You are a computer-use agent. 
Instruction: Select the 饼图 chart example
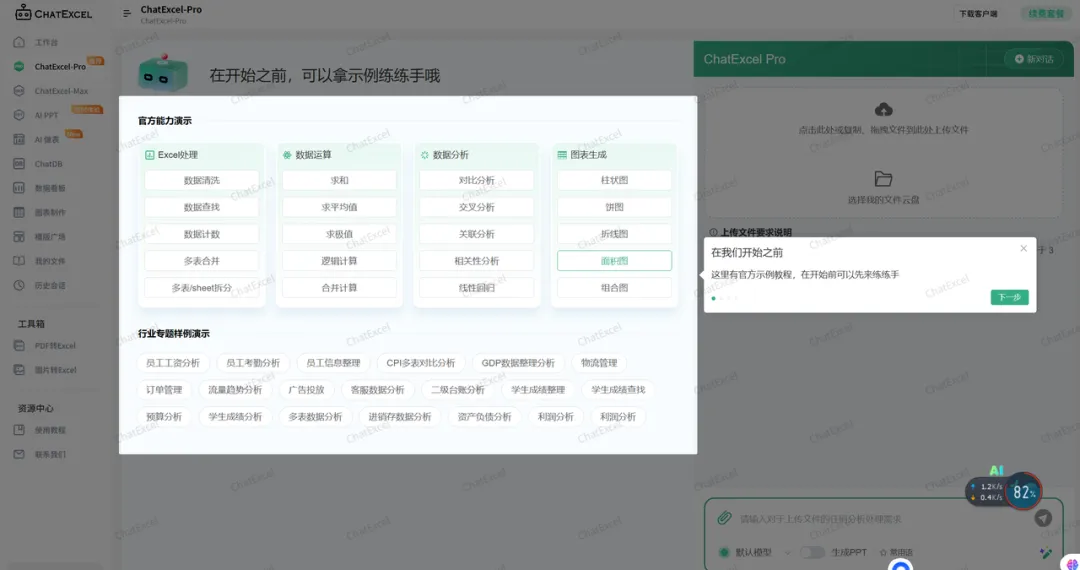coord(614,207)
